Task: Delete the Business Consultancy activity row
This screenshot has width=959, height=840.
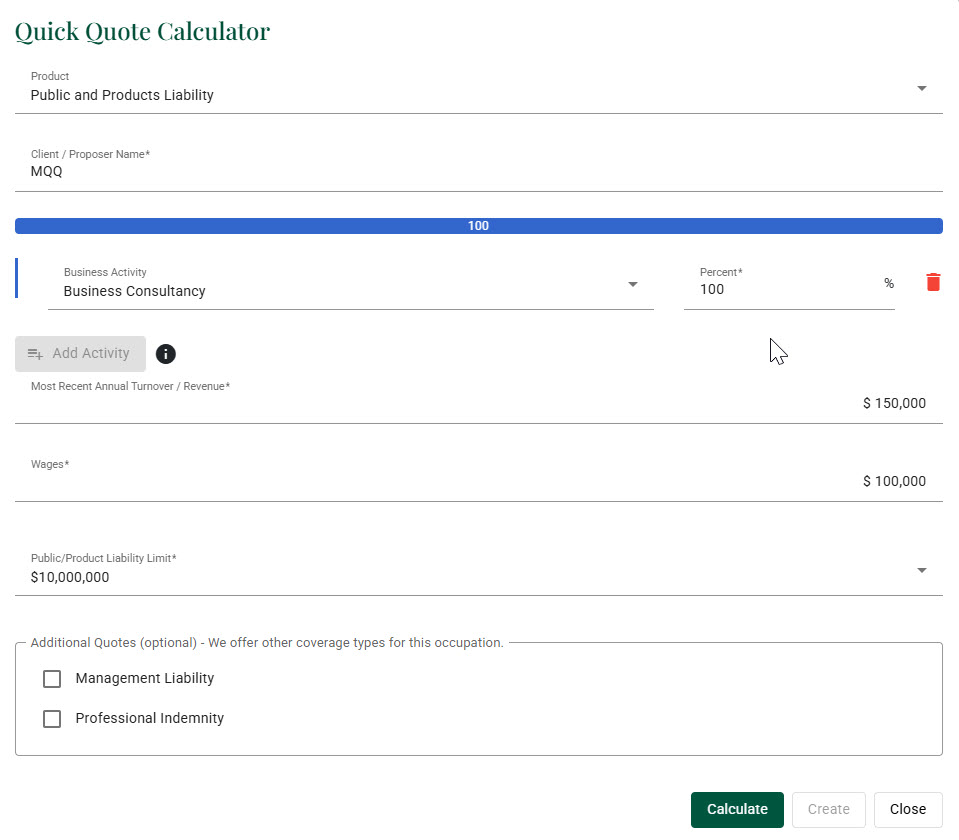Action: 933,282
